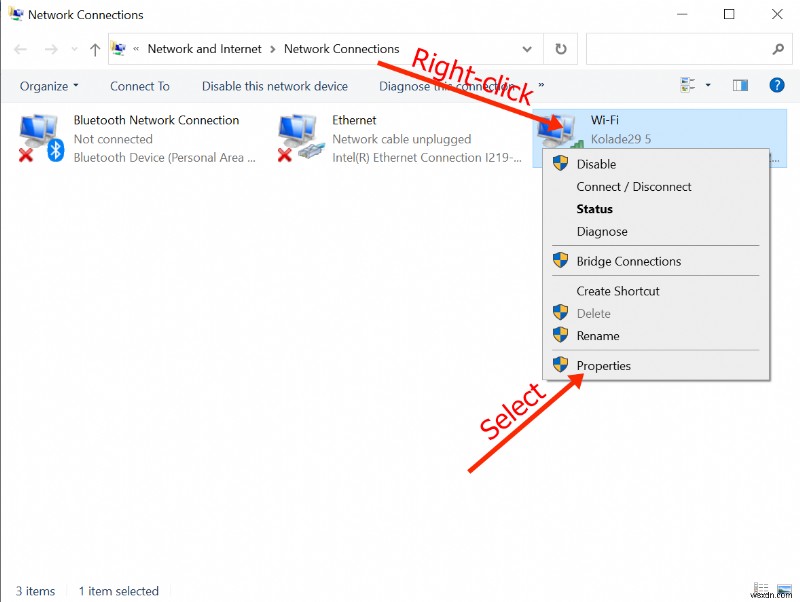Click the Bluetooth Network Connection icon
This screenshot has height=602, width=800.
tap(40, 131)
